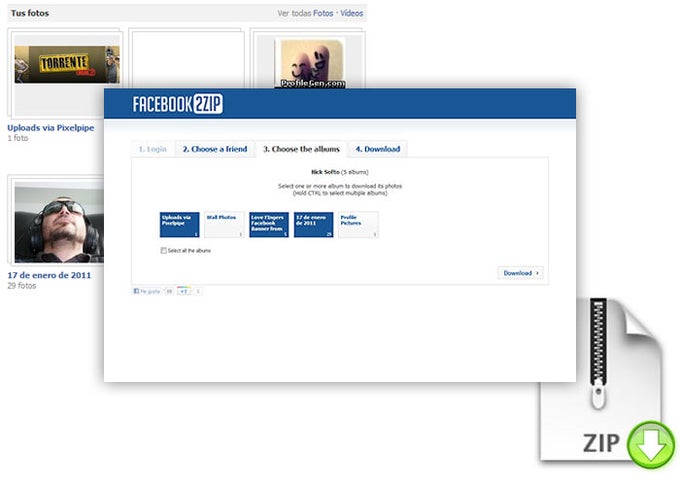Open the Torrente album thumbnail
Viewport: 680px width, 486px height.
67,65
